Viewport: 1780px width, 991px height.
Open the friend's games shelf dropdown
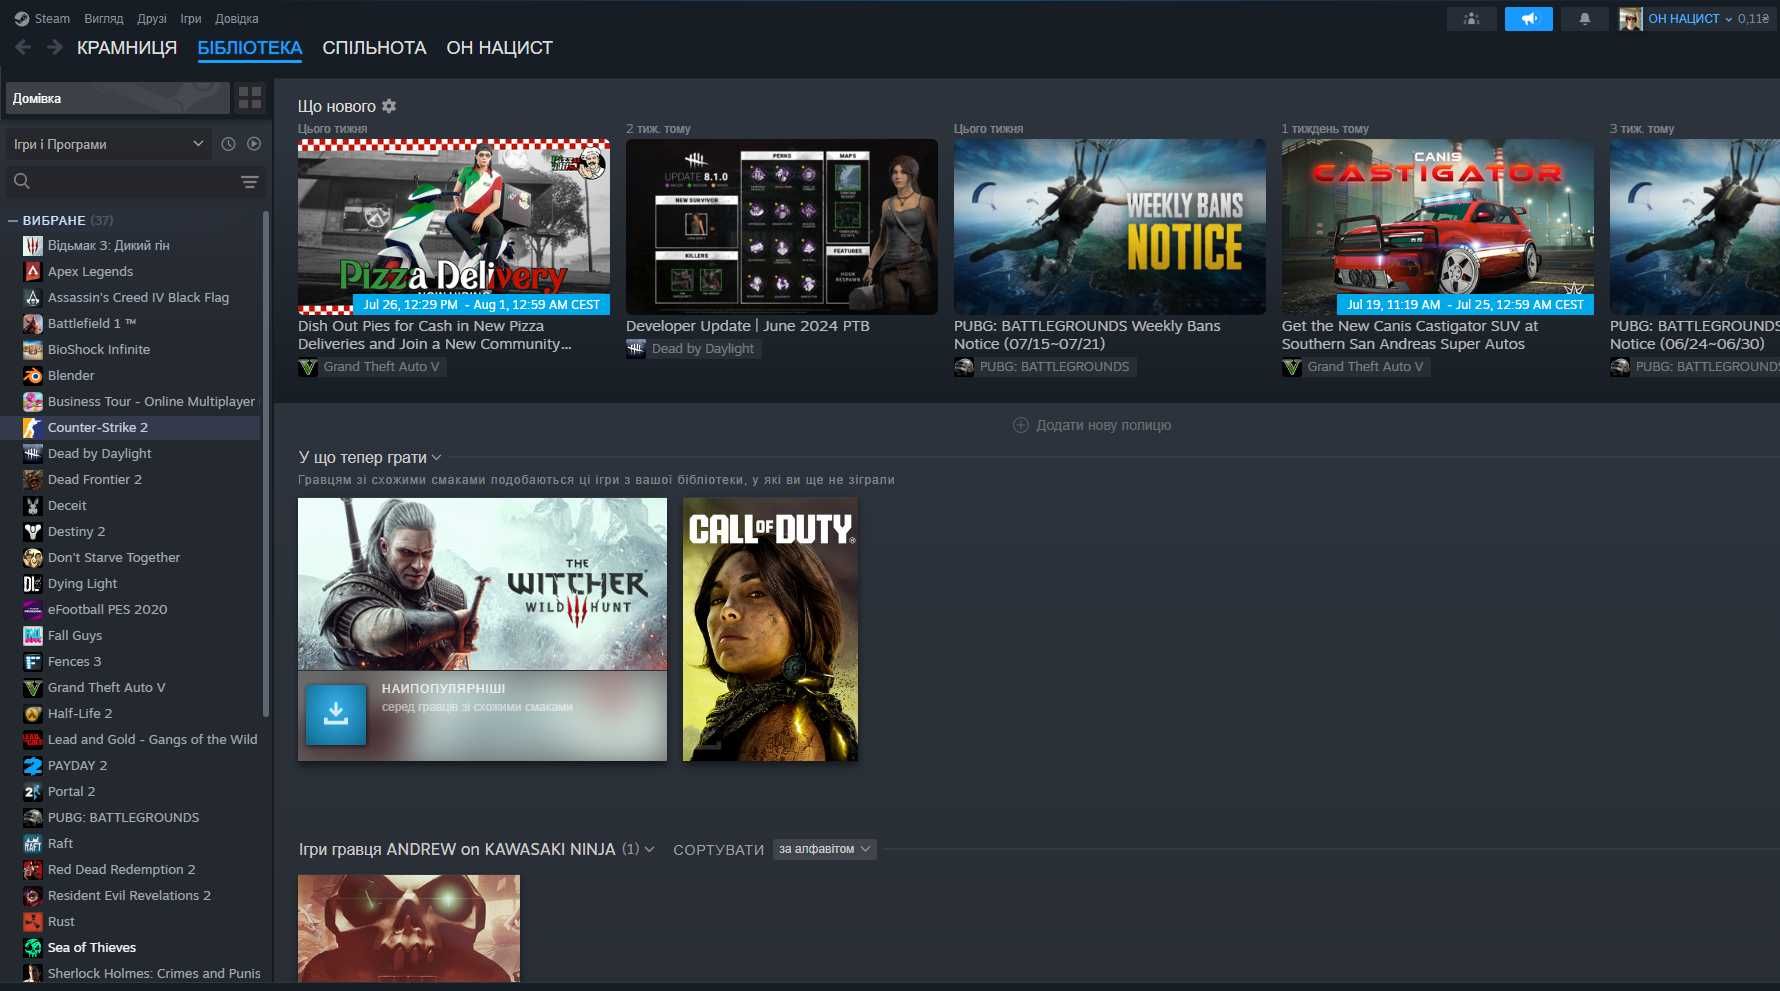[x=649, y=849]
